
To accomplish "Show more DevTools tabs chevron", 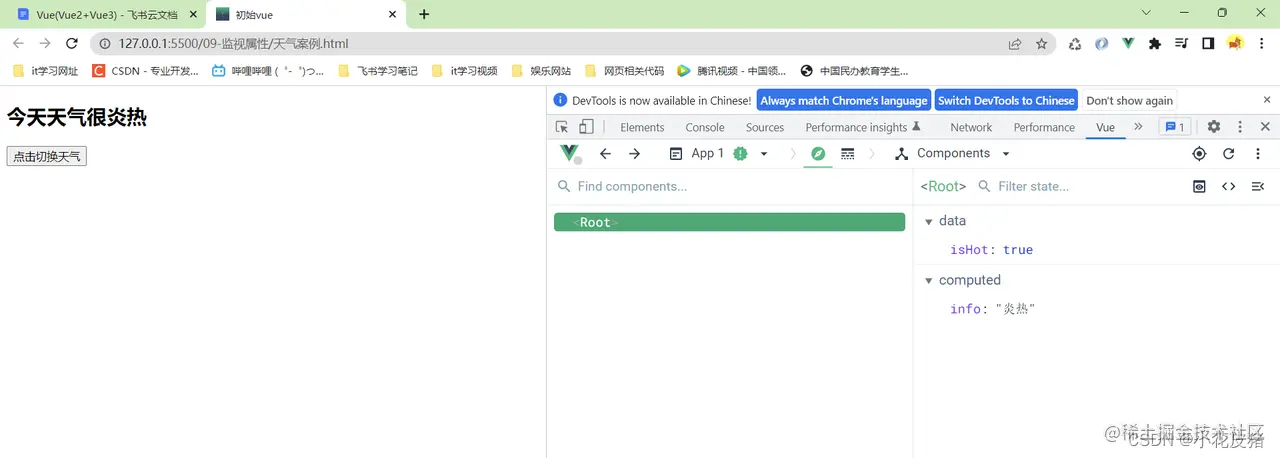I will click(x=1138, y=127).
